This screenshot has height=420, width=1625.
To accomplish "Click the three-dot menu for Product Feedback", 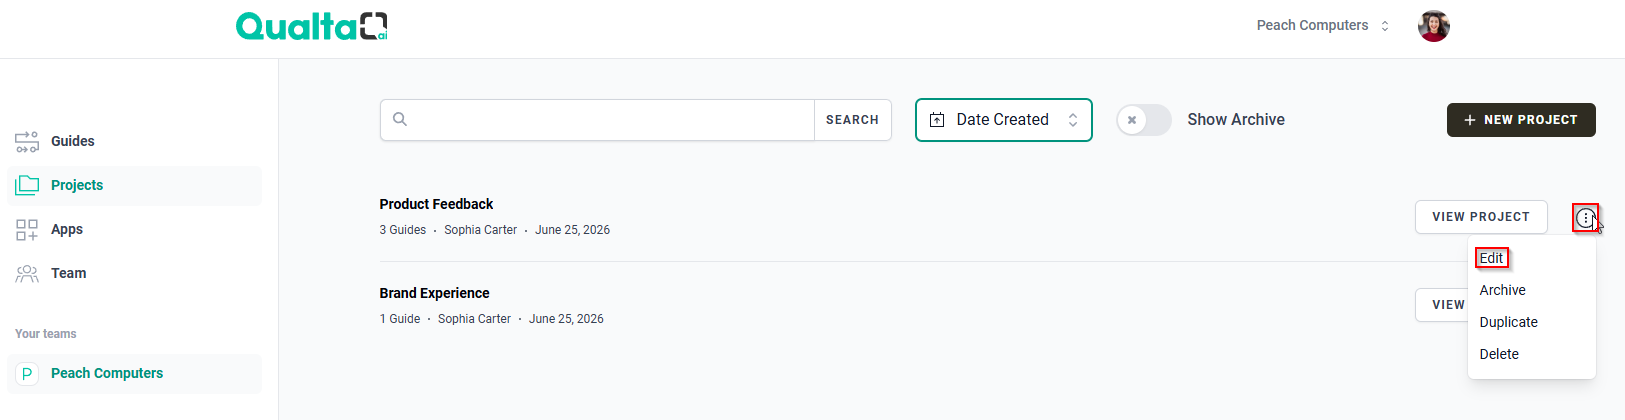I will (1585, 217).
